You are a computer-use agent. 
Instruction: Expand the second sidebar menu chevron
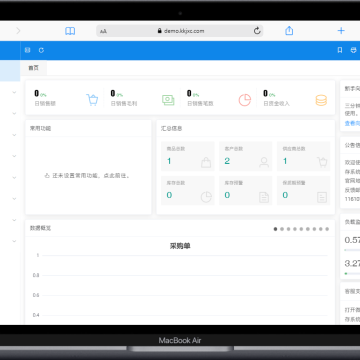14,114
